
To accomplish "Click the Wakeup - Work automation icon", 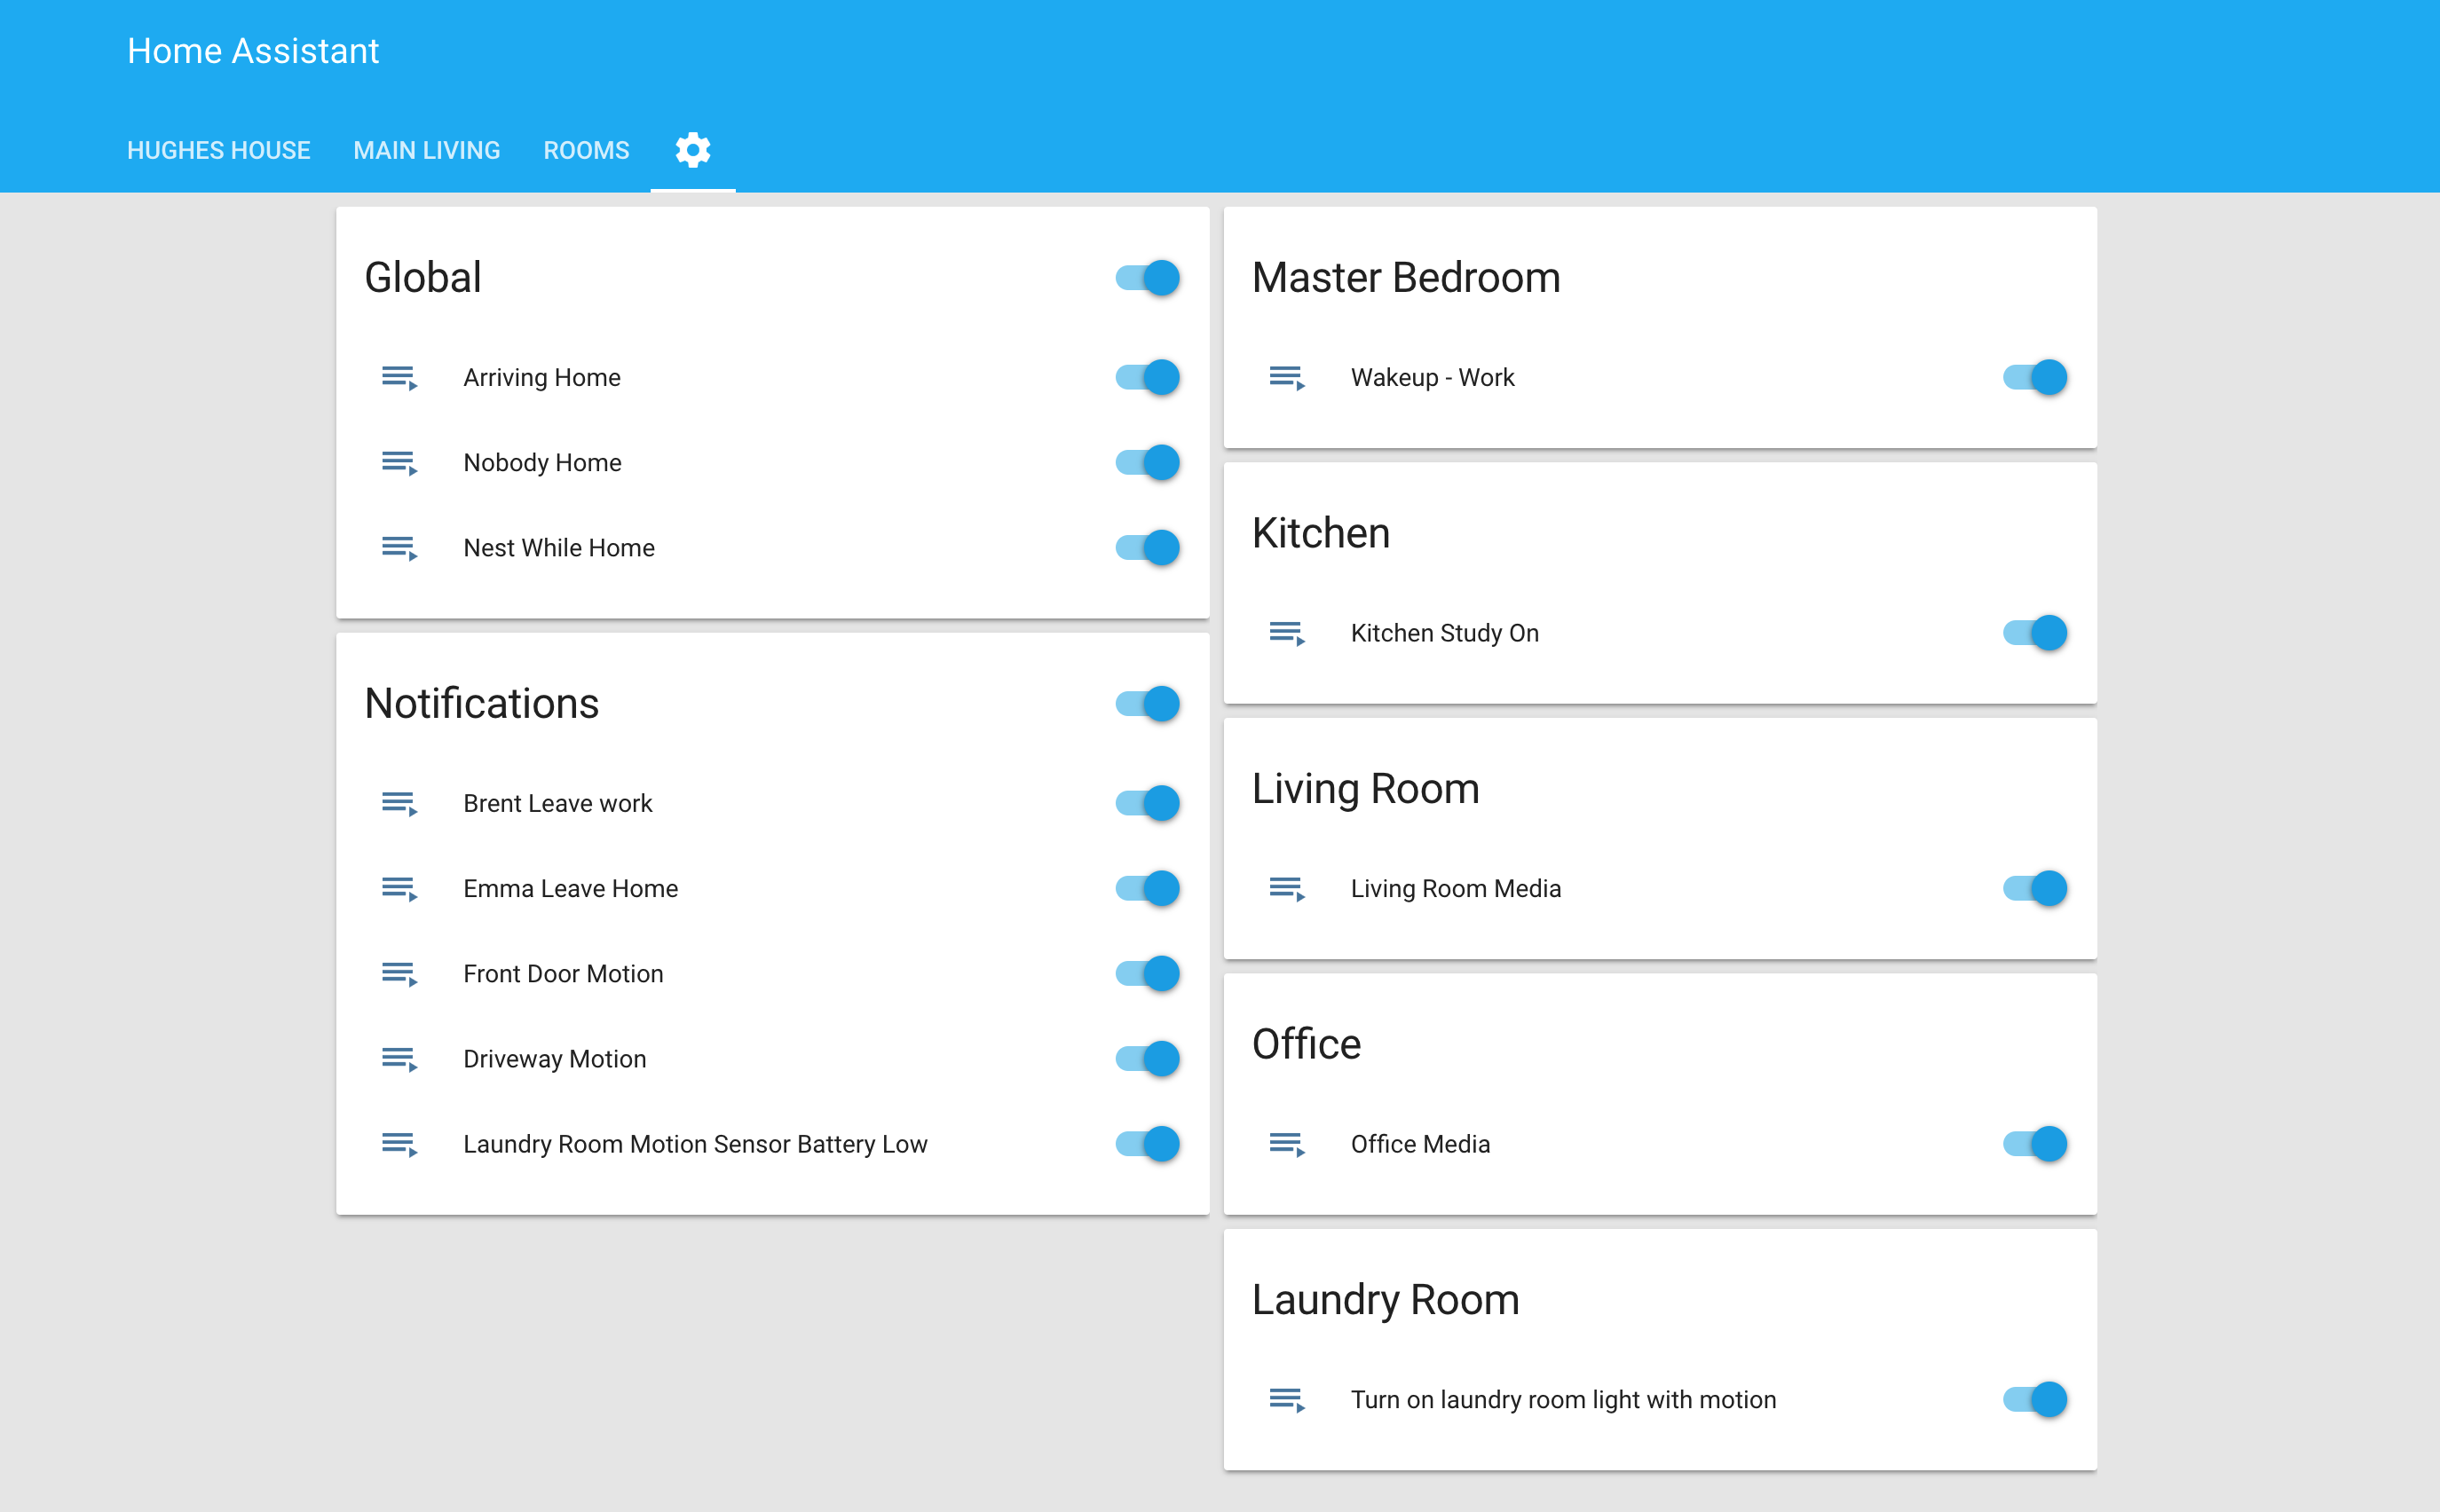I will coord(1286,378).
